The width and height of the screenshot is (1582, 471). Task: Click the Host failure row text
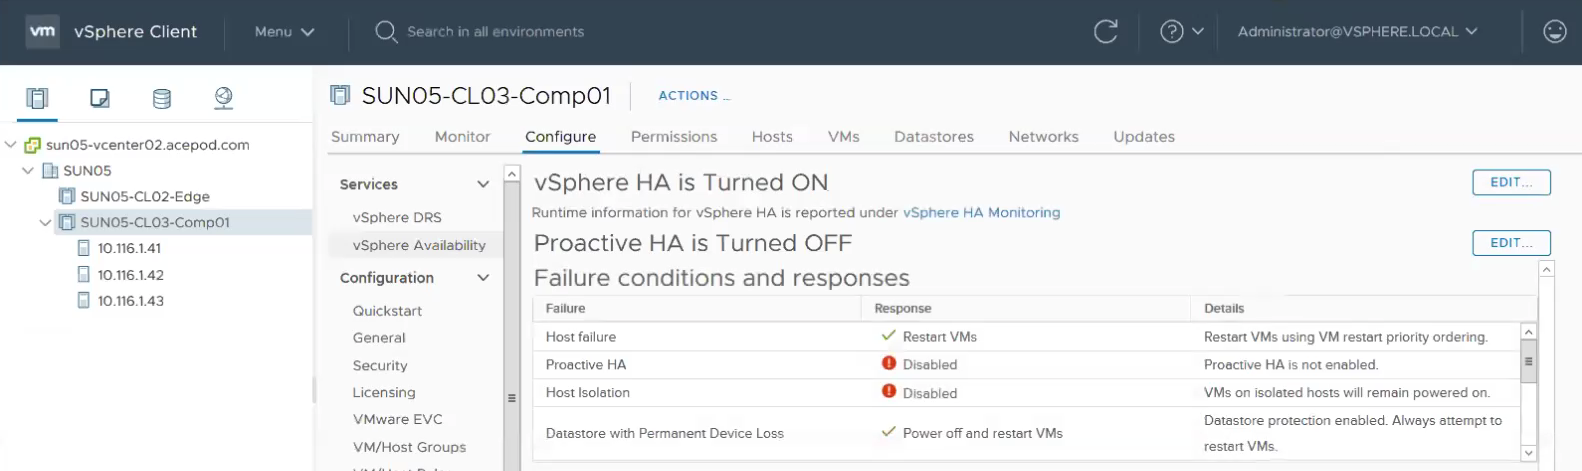coord(581,337)
